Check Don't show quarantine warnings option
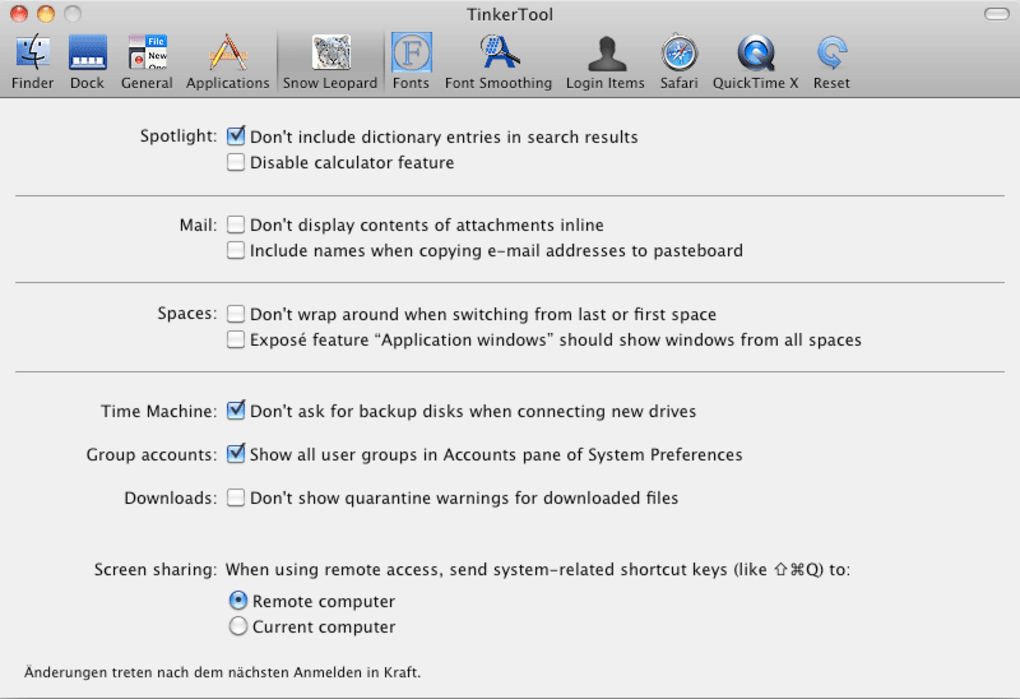Viewport: 1020px width, 699px height. [235, 497]
